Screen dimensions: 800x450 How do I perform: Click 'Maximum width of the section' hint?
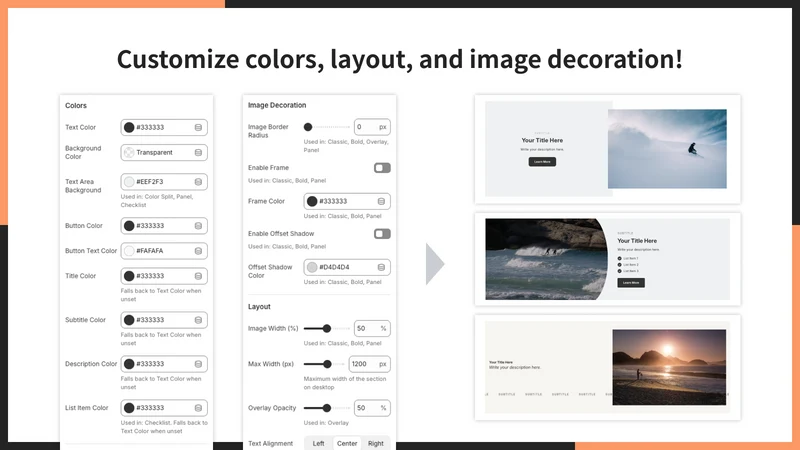[345, 383]
